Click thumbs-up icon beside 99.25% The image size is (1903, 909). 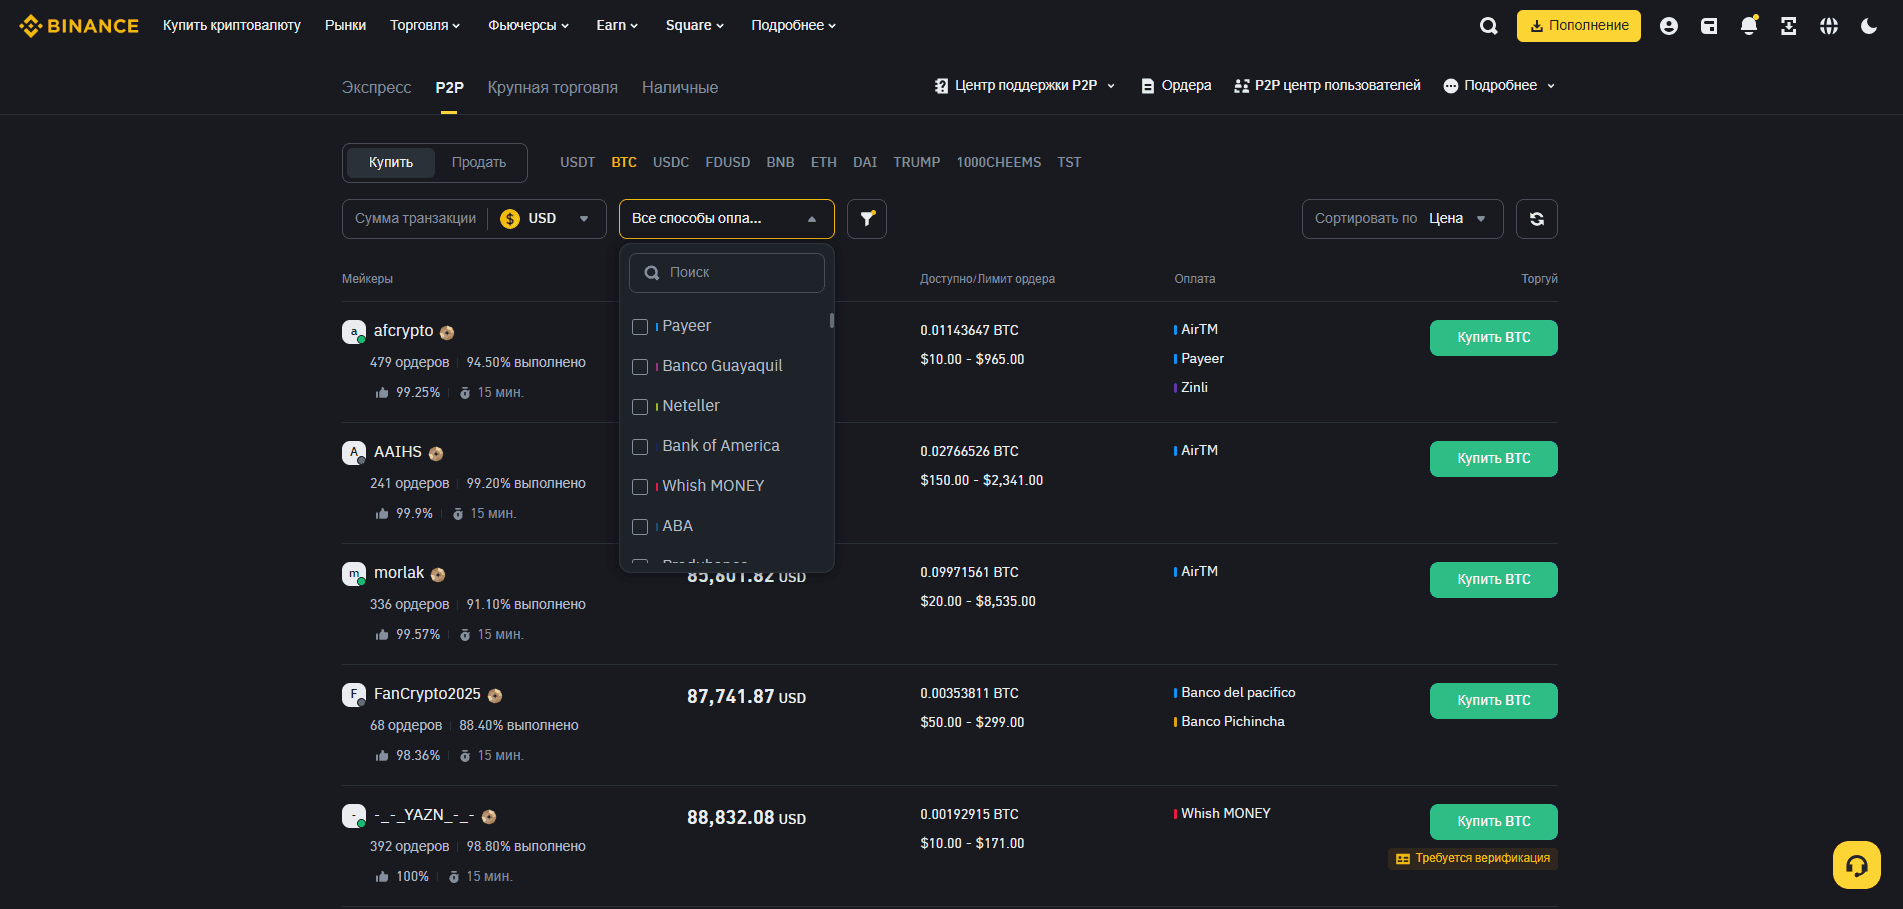(382, 393)
